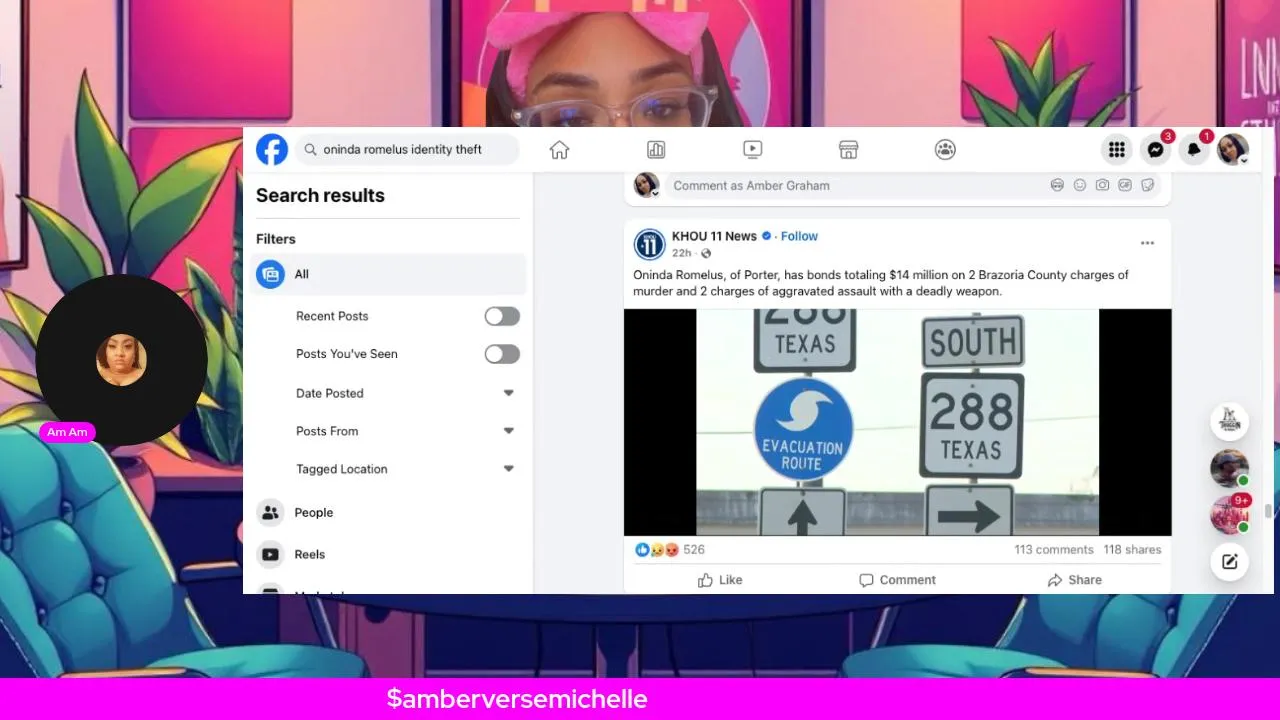Click the 'Am Am' participant avatar

(x=121, y=360)
